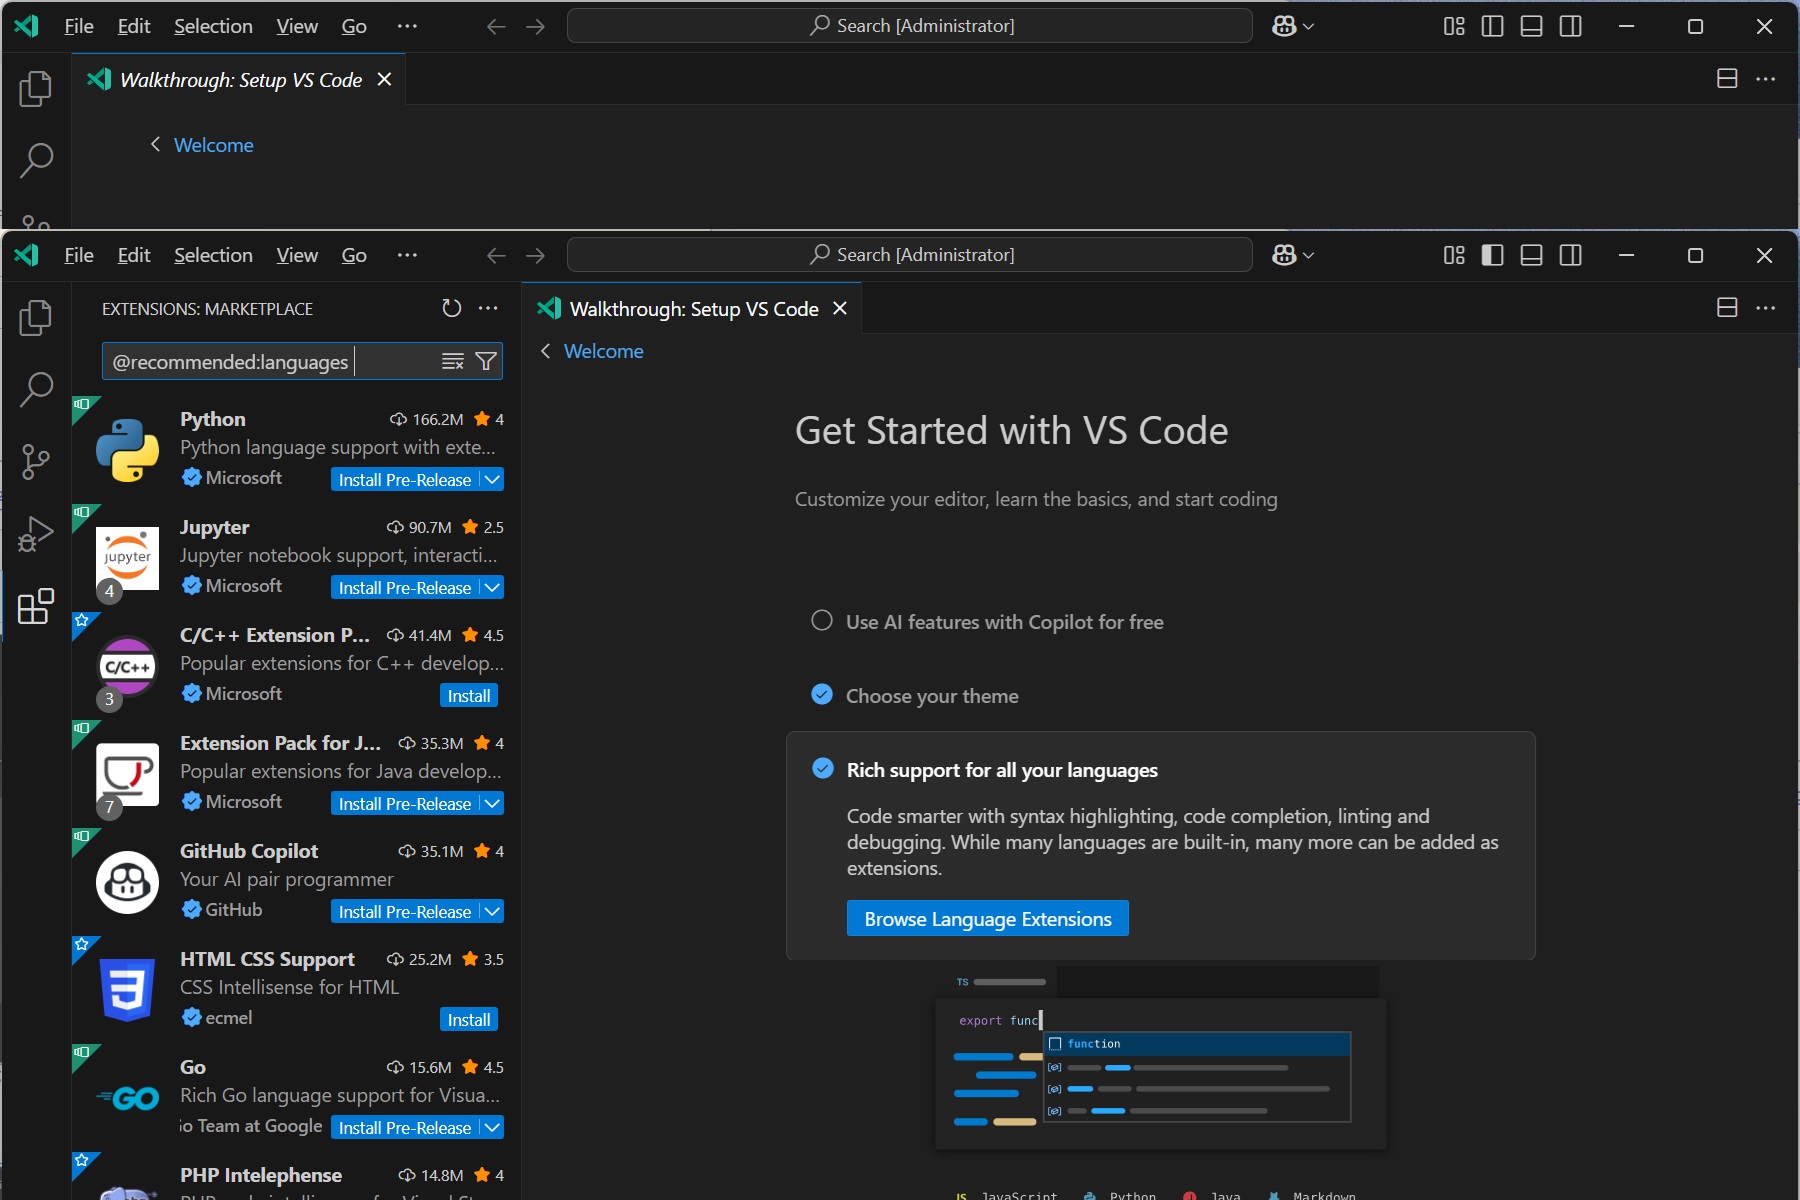This screenshot has width=1800, height=1200.
Task: Open the Run and Debug view
Action: pyautogui.click(x=36, y=534)
